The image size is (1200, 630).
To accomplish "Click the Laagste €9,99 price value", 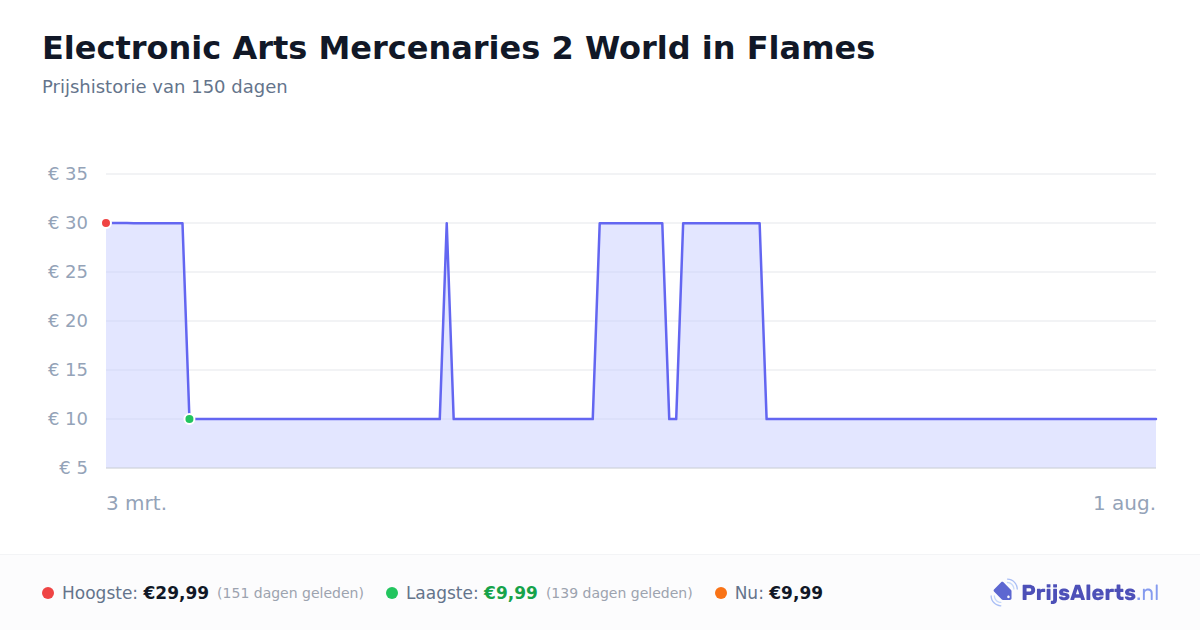I will (x=511, y=593).
